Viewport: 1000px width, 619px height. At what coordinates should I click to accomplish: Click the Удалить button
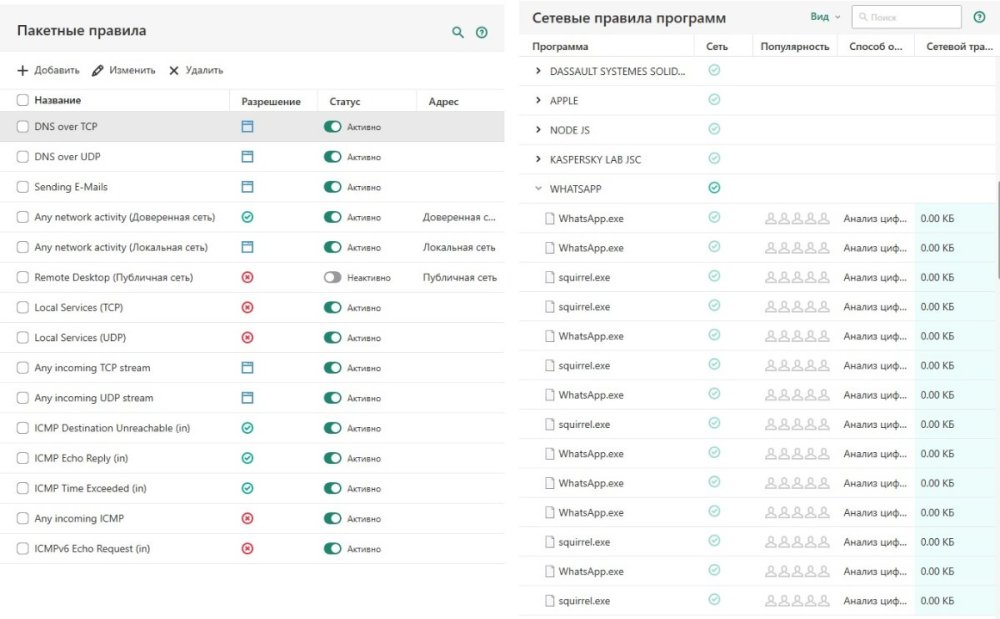coord(196,70)
